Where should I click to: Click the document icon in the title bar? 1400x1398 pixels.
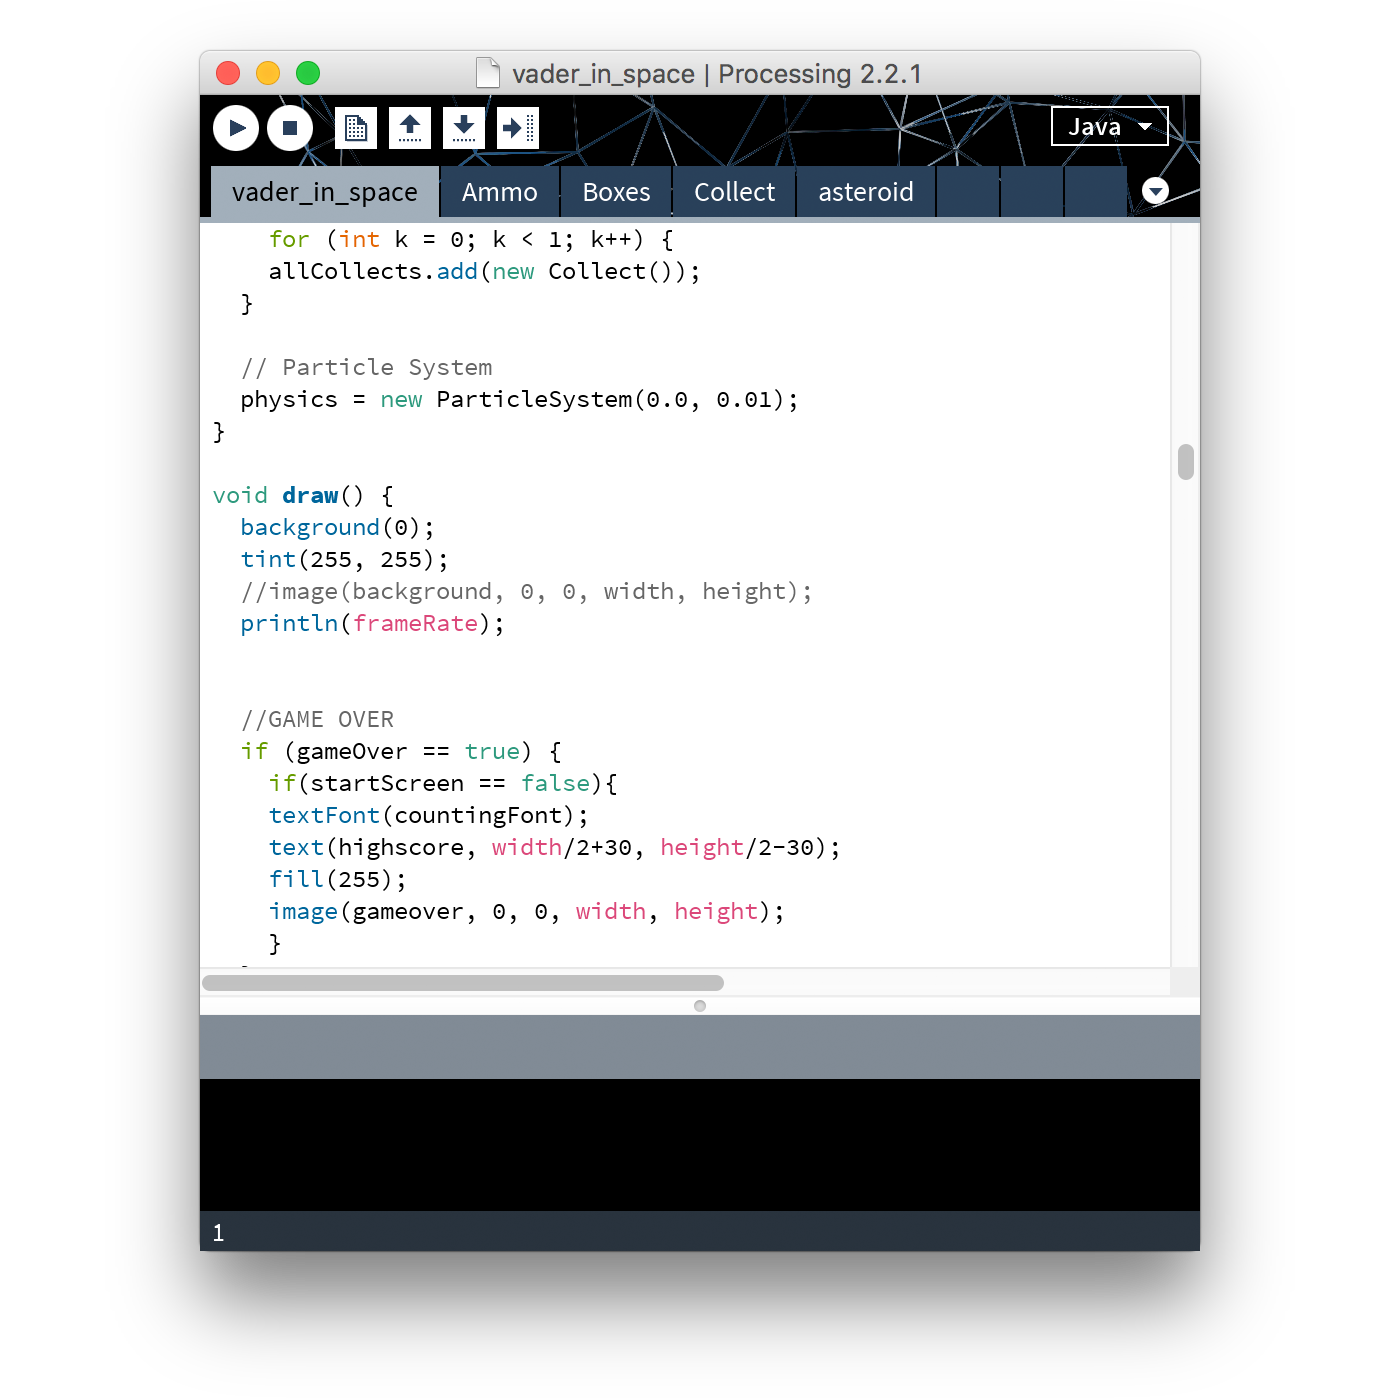(488, 73)
